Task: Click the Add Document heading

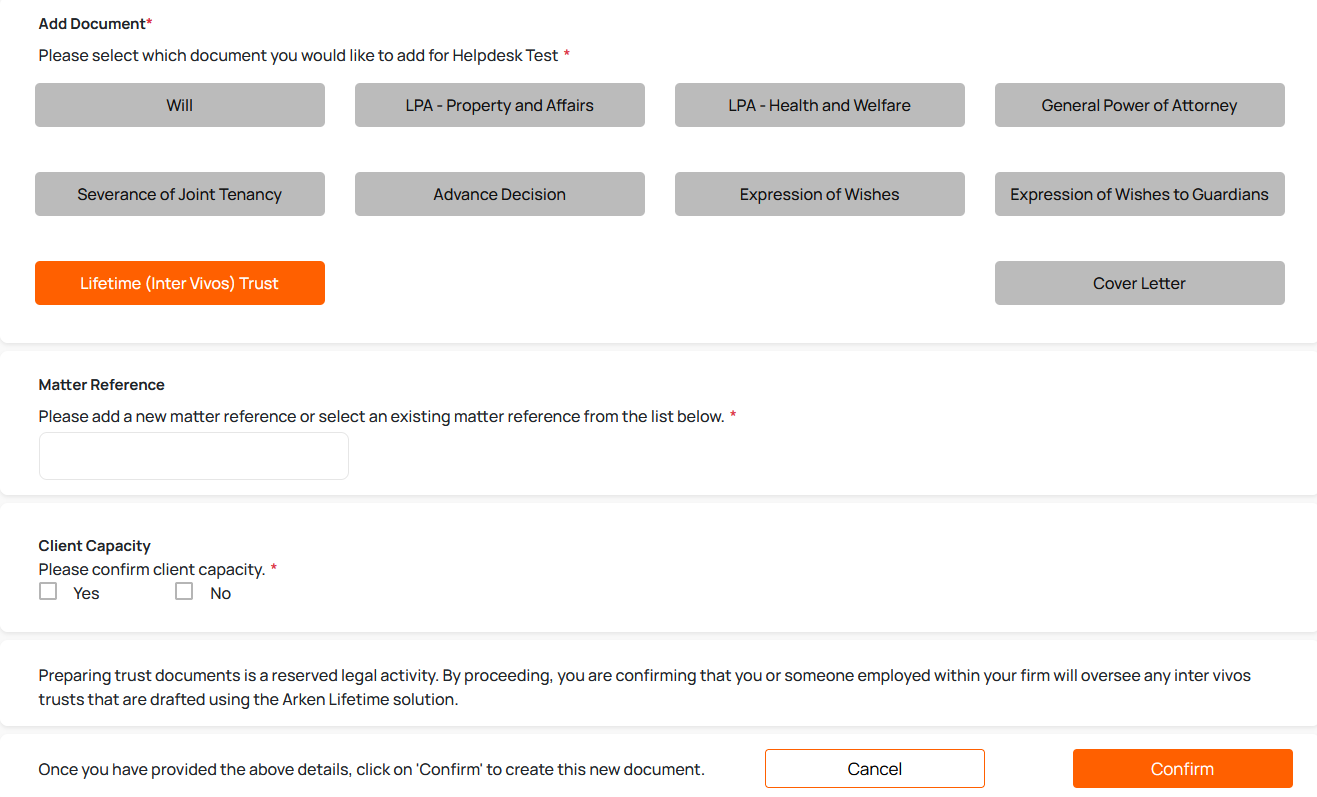Action: point(93,23)
